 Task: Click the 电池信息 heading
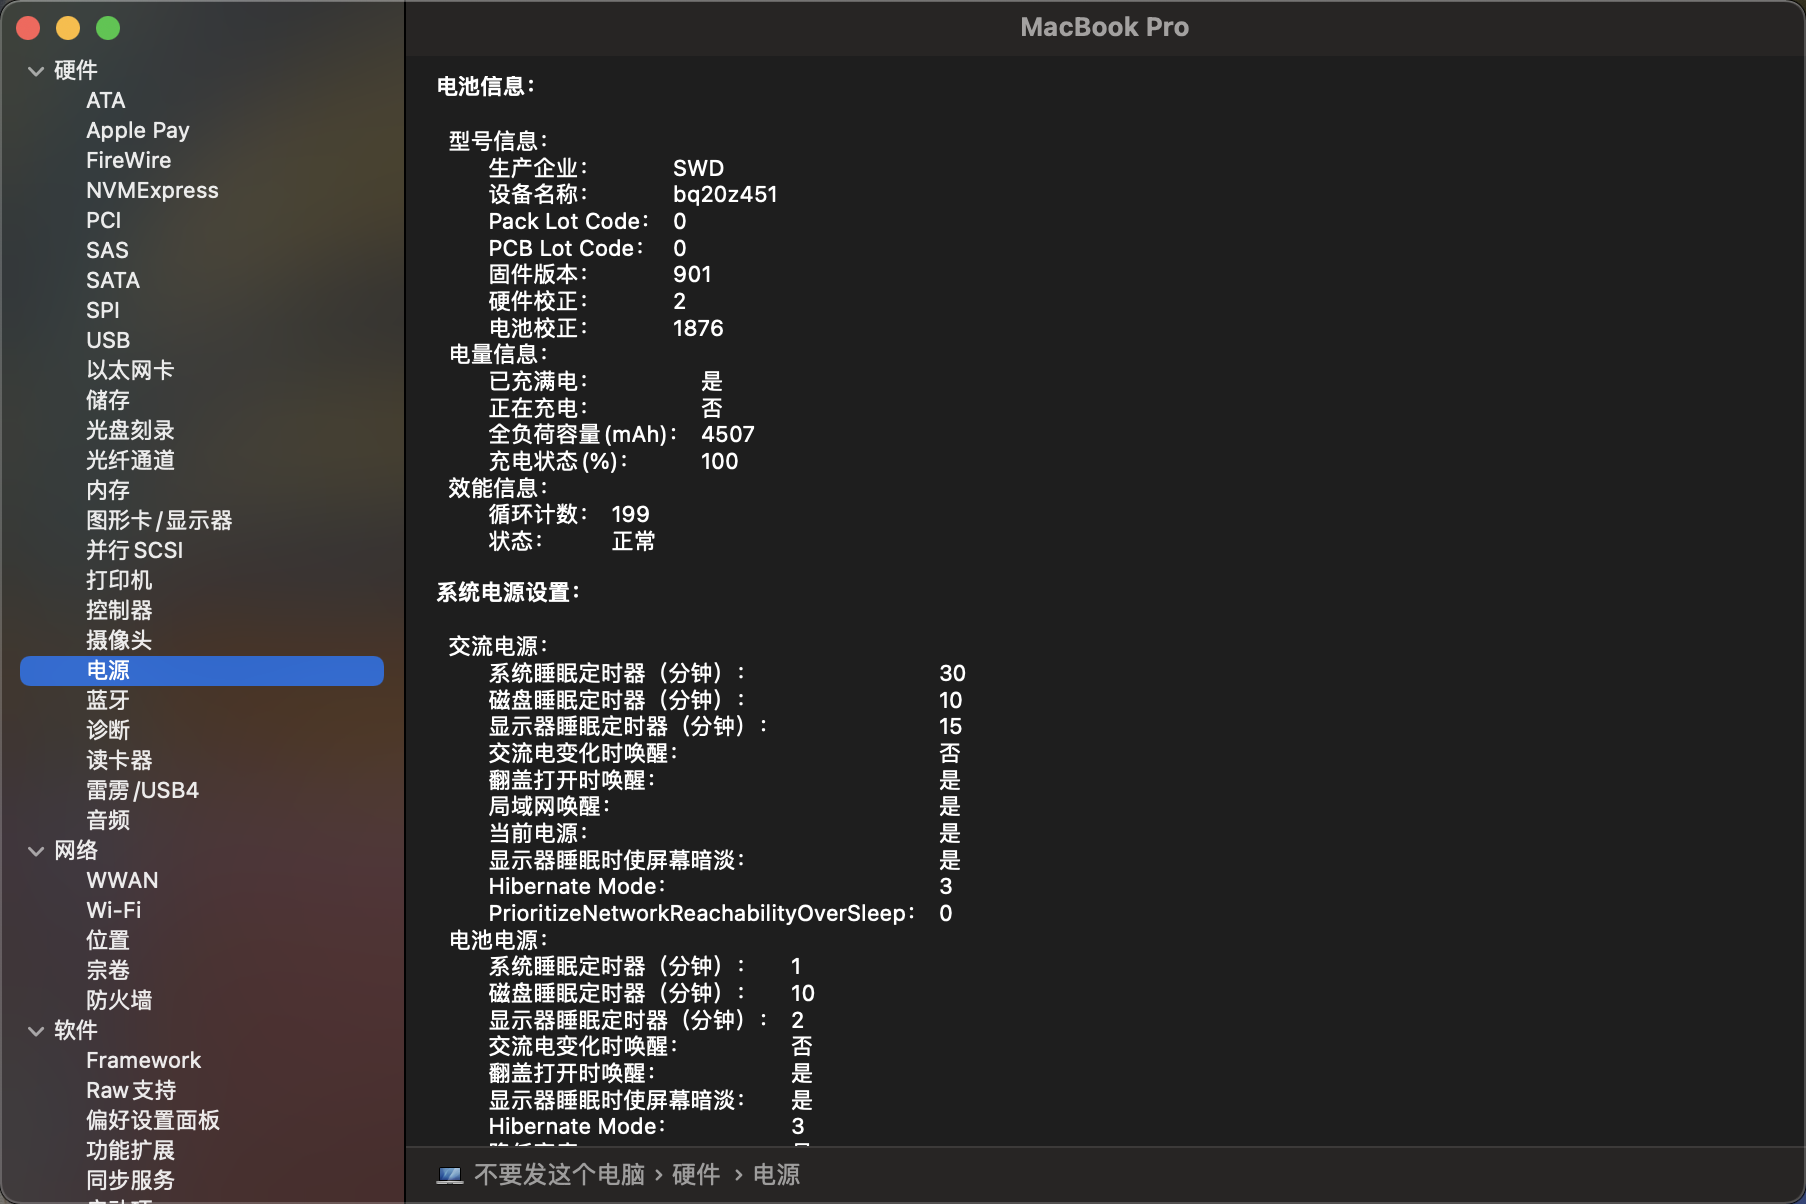coord(486,87)
